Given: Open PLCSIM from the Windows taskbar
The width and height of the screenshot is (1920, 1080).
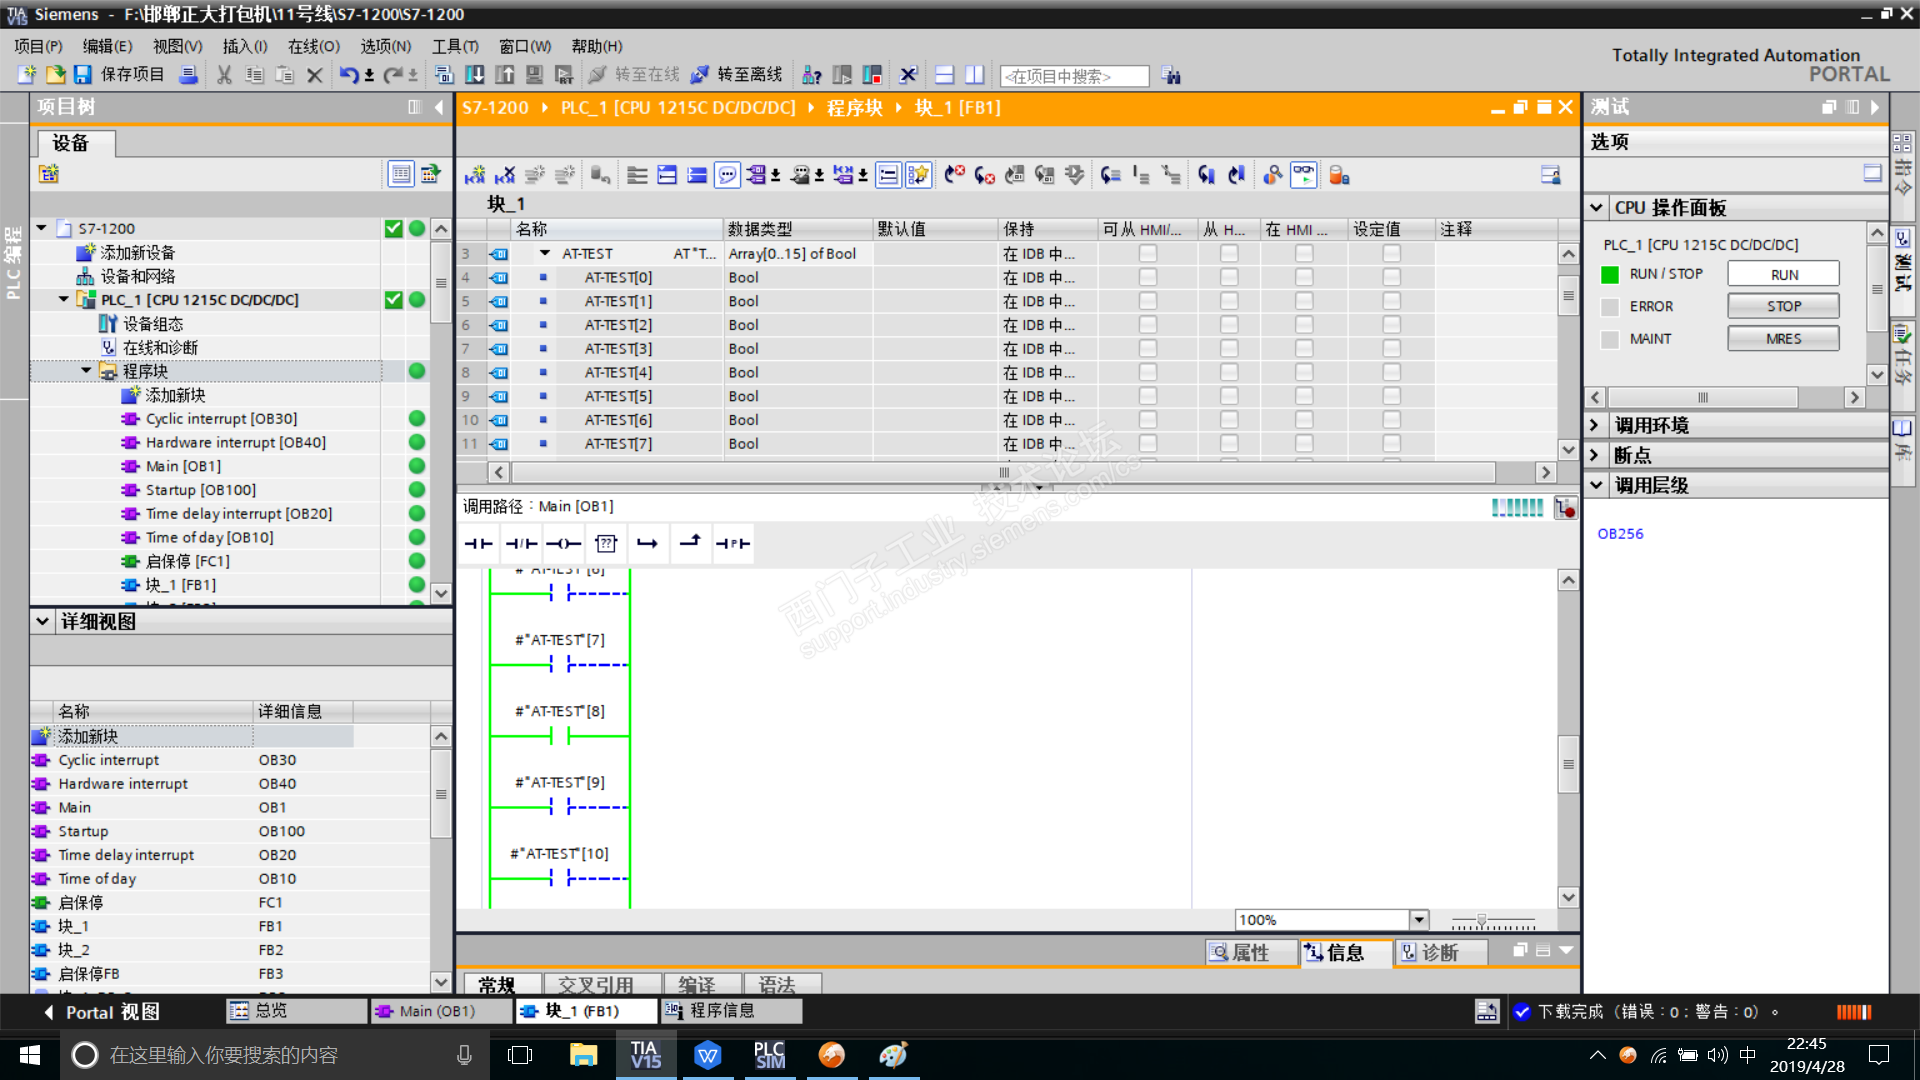Looking at the screenshot, I should (769, 1055).
